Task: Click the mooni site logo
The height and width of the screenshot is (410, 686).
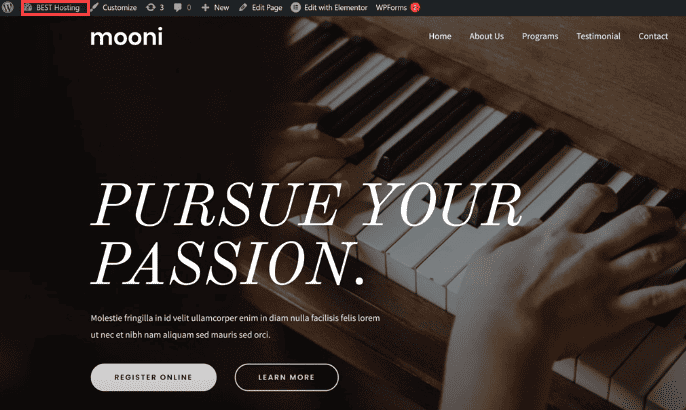Action: (126, 37)
